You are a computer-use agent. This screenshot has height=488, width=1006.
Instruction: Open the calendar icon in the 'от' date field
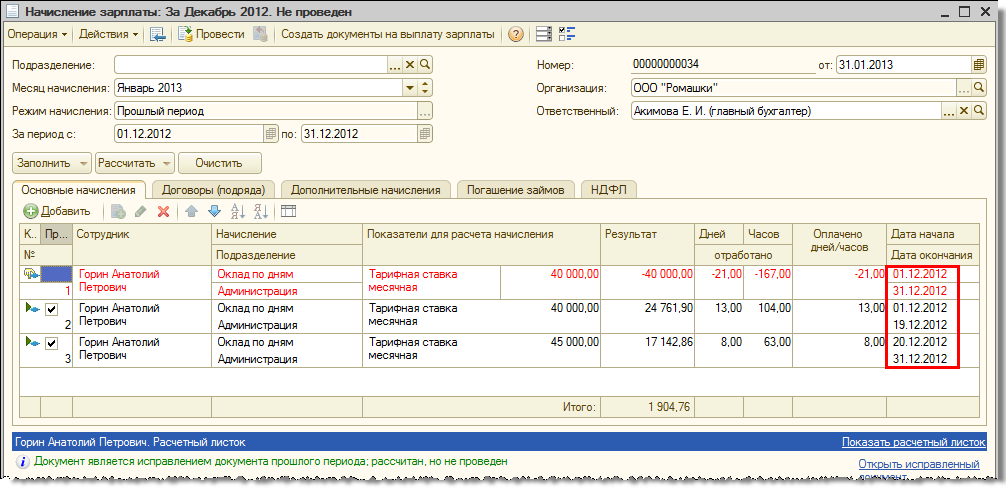coord(978,65)
